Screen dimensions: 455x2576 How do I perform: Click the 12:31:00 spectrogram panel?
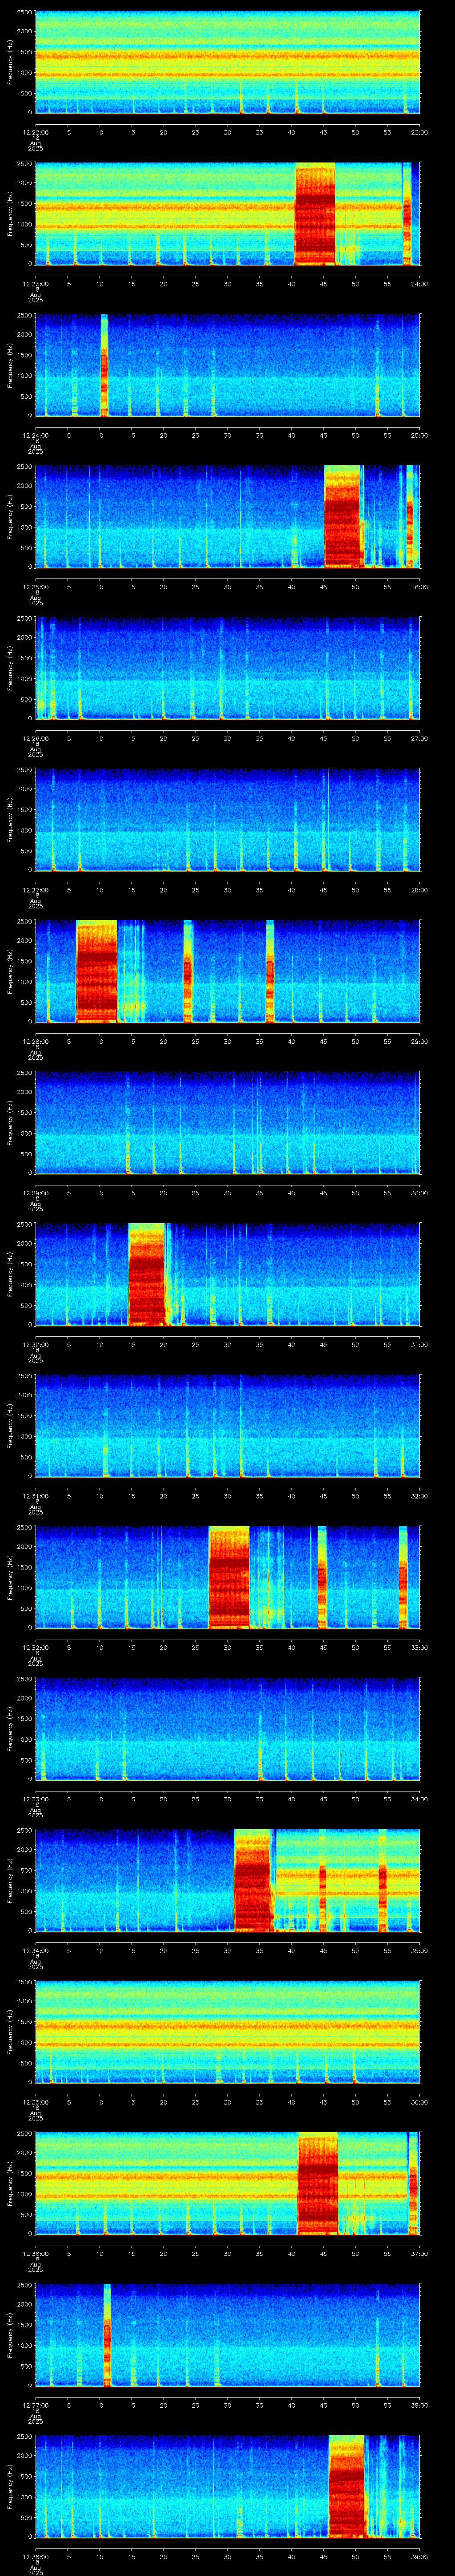[x=227, y=1425]
